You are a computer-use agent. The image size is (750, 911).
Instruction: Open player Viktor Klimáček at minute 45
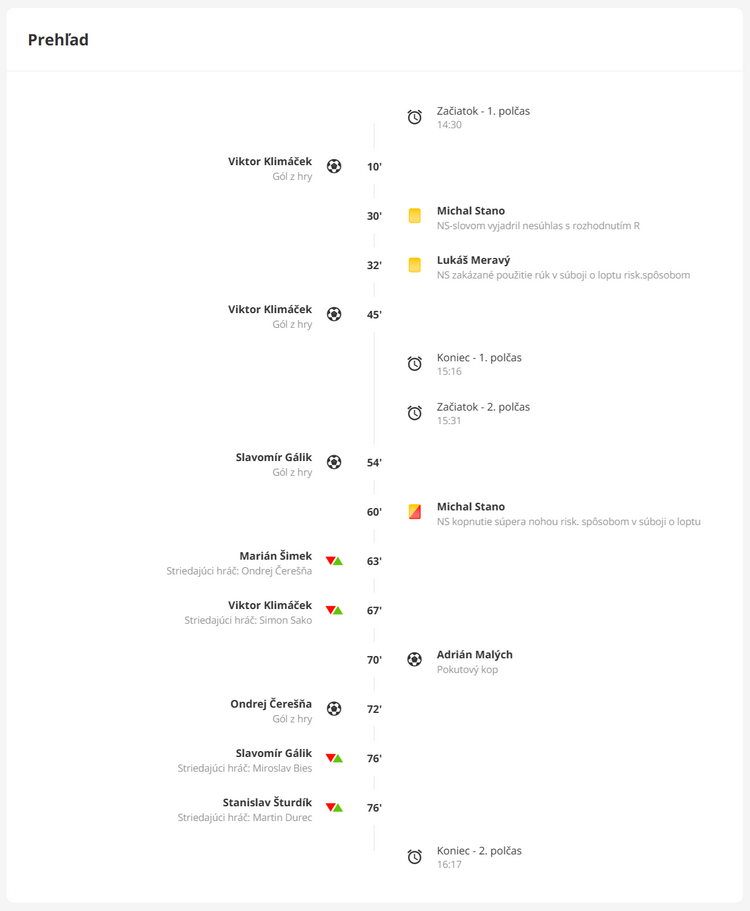(270, 310)
